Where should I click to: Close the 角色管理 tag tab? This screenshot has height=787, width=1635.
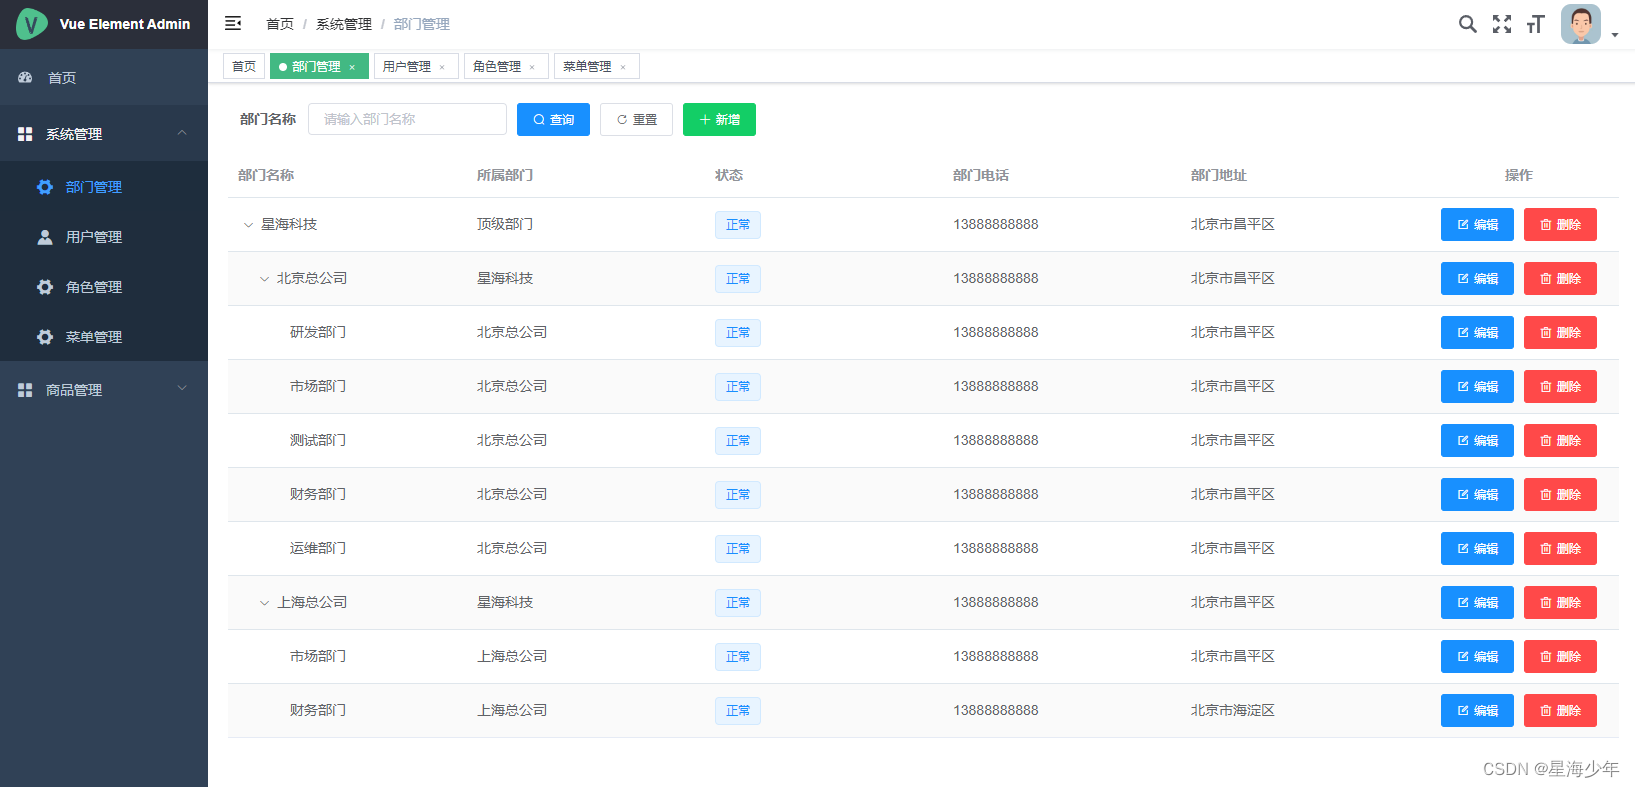[532, 67]
